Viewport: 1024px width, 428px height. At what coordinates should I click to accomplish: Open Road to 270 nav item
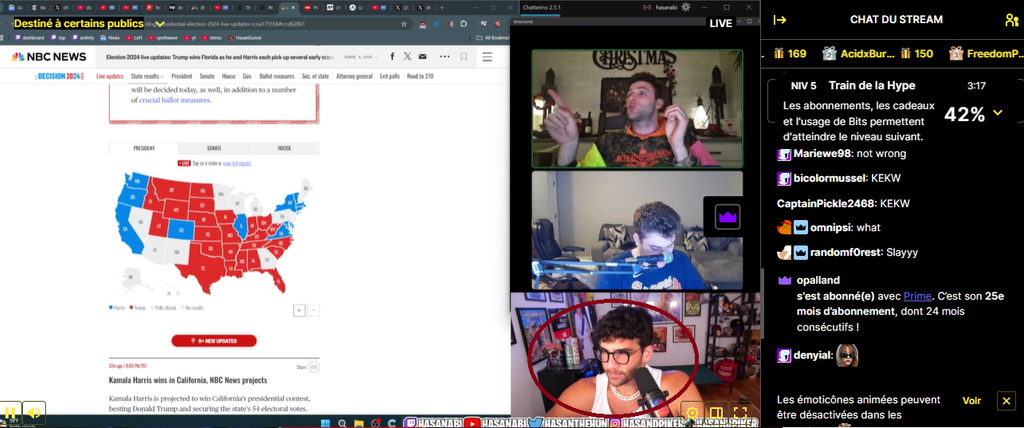pyautogui.click(x=420, y=76)
